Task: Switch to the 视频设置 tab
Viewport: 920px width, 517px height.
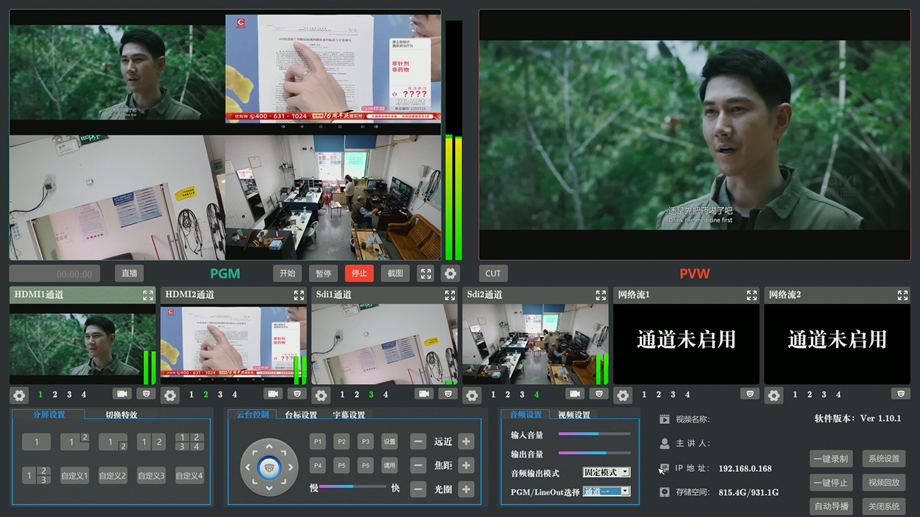Action: [574, 415]
